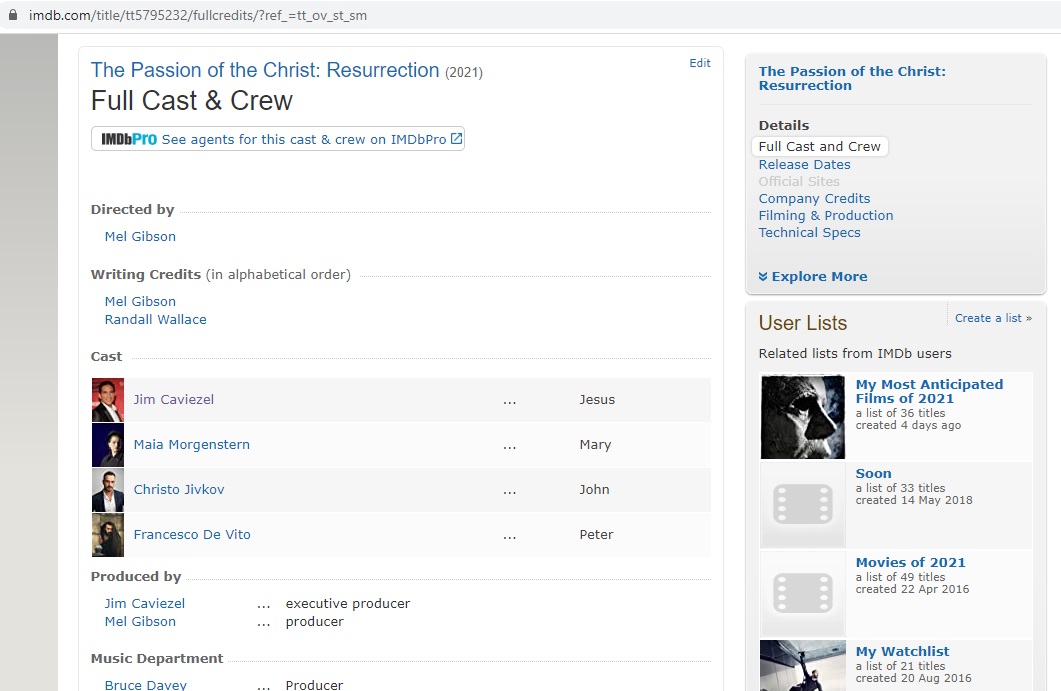Click Create a list link
This screenshot has height=691, width=1061.
(x=992, y=318)
